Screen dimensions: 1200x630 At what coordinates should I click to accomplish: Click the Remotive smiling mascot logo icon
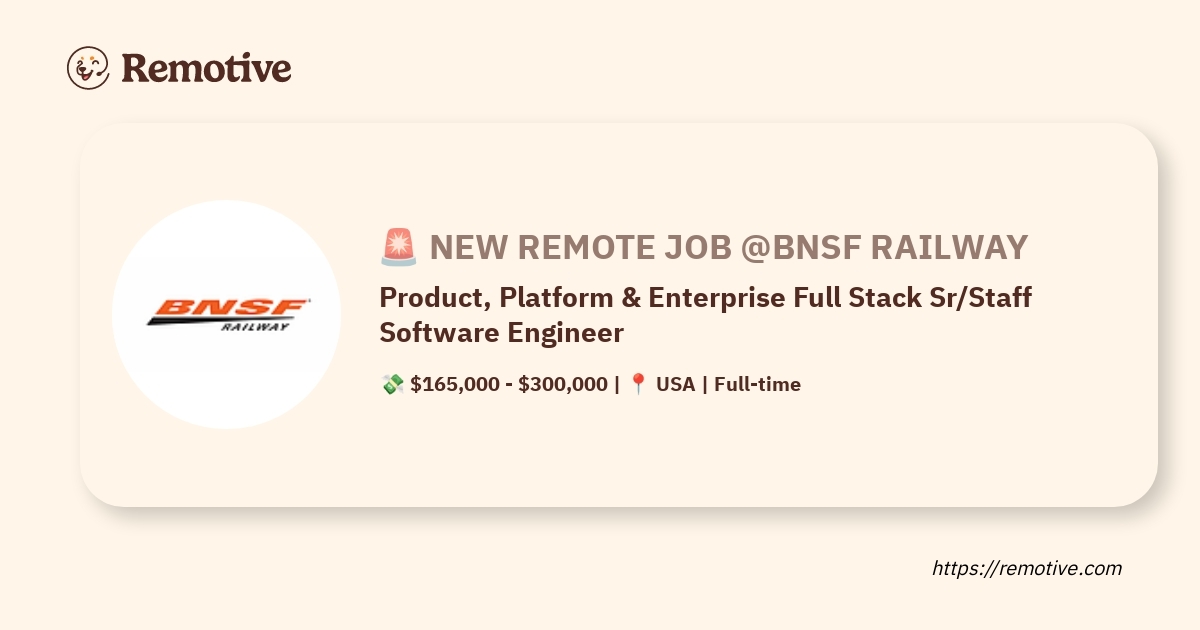(88, 67)
